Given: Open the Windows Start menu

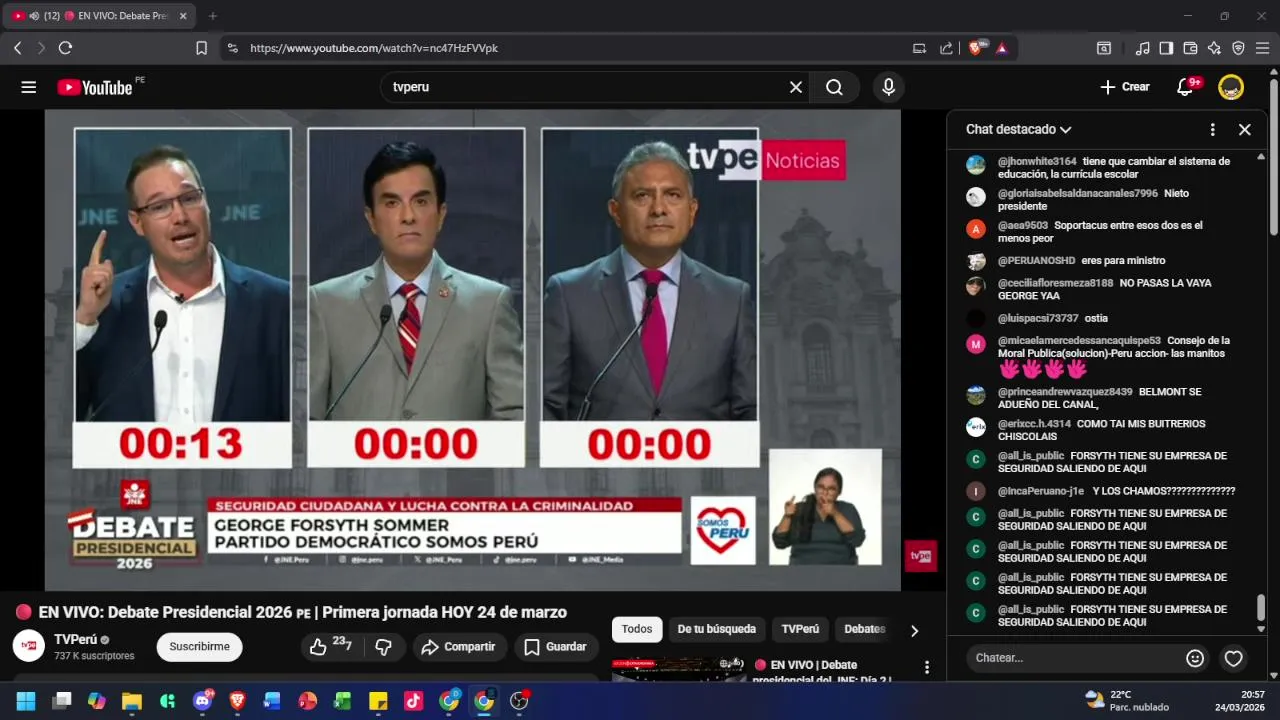Looking at the screenshot, I should click(26, 701).
